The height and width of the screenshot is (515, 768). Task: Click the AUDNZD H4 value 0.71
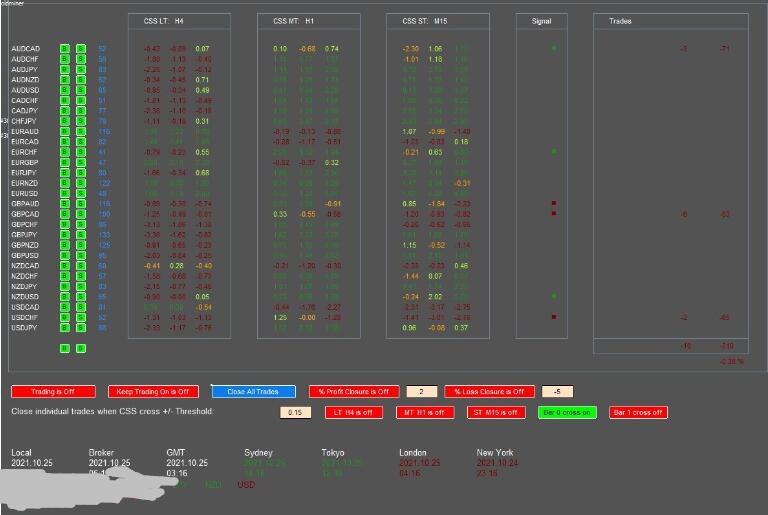tap(202, 79)
